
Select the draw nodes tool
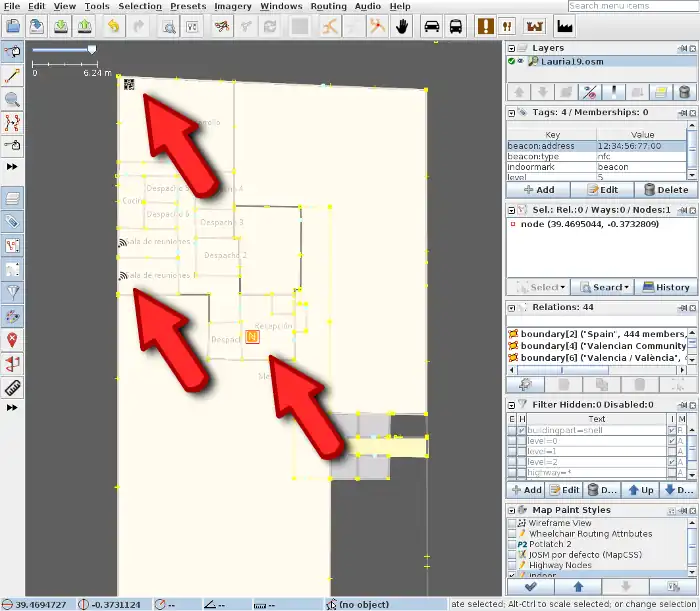tap(13, 75)
